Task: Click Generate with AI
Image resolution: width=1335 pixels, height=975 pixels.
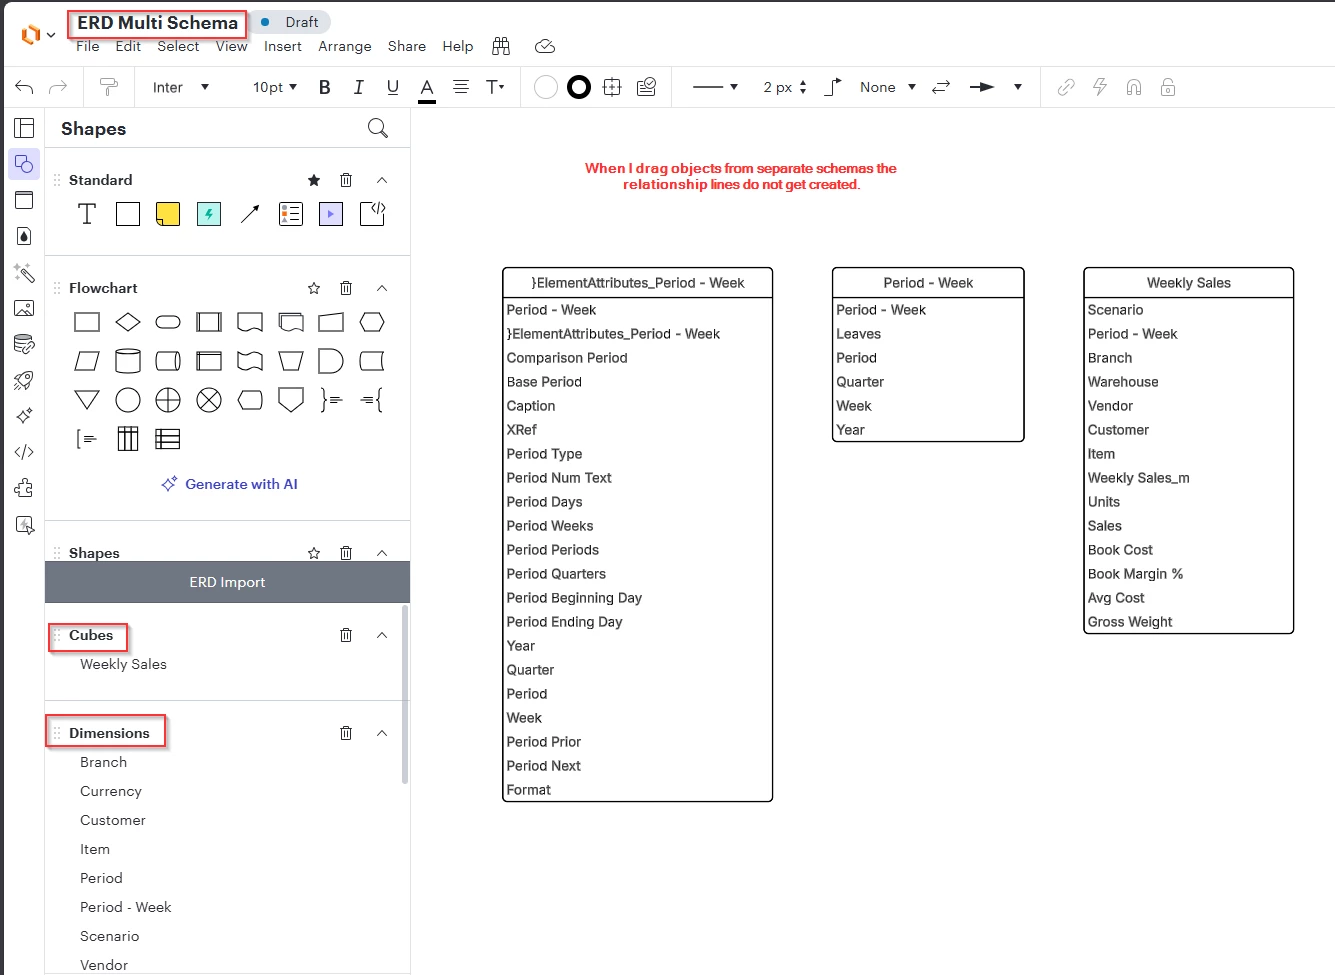Action: click(x=230, y=484)
